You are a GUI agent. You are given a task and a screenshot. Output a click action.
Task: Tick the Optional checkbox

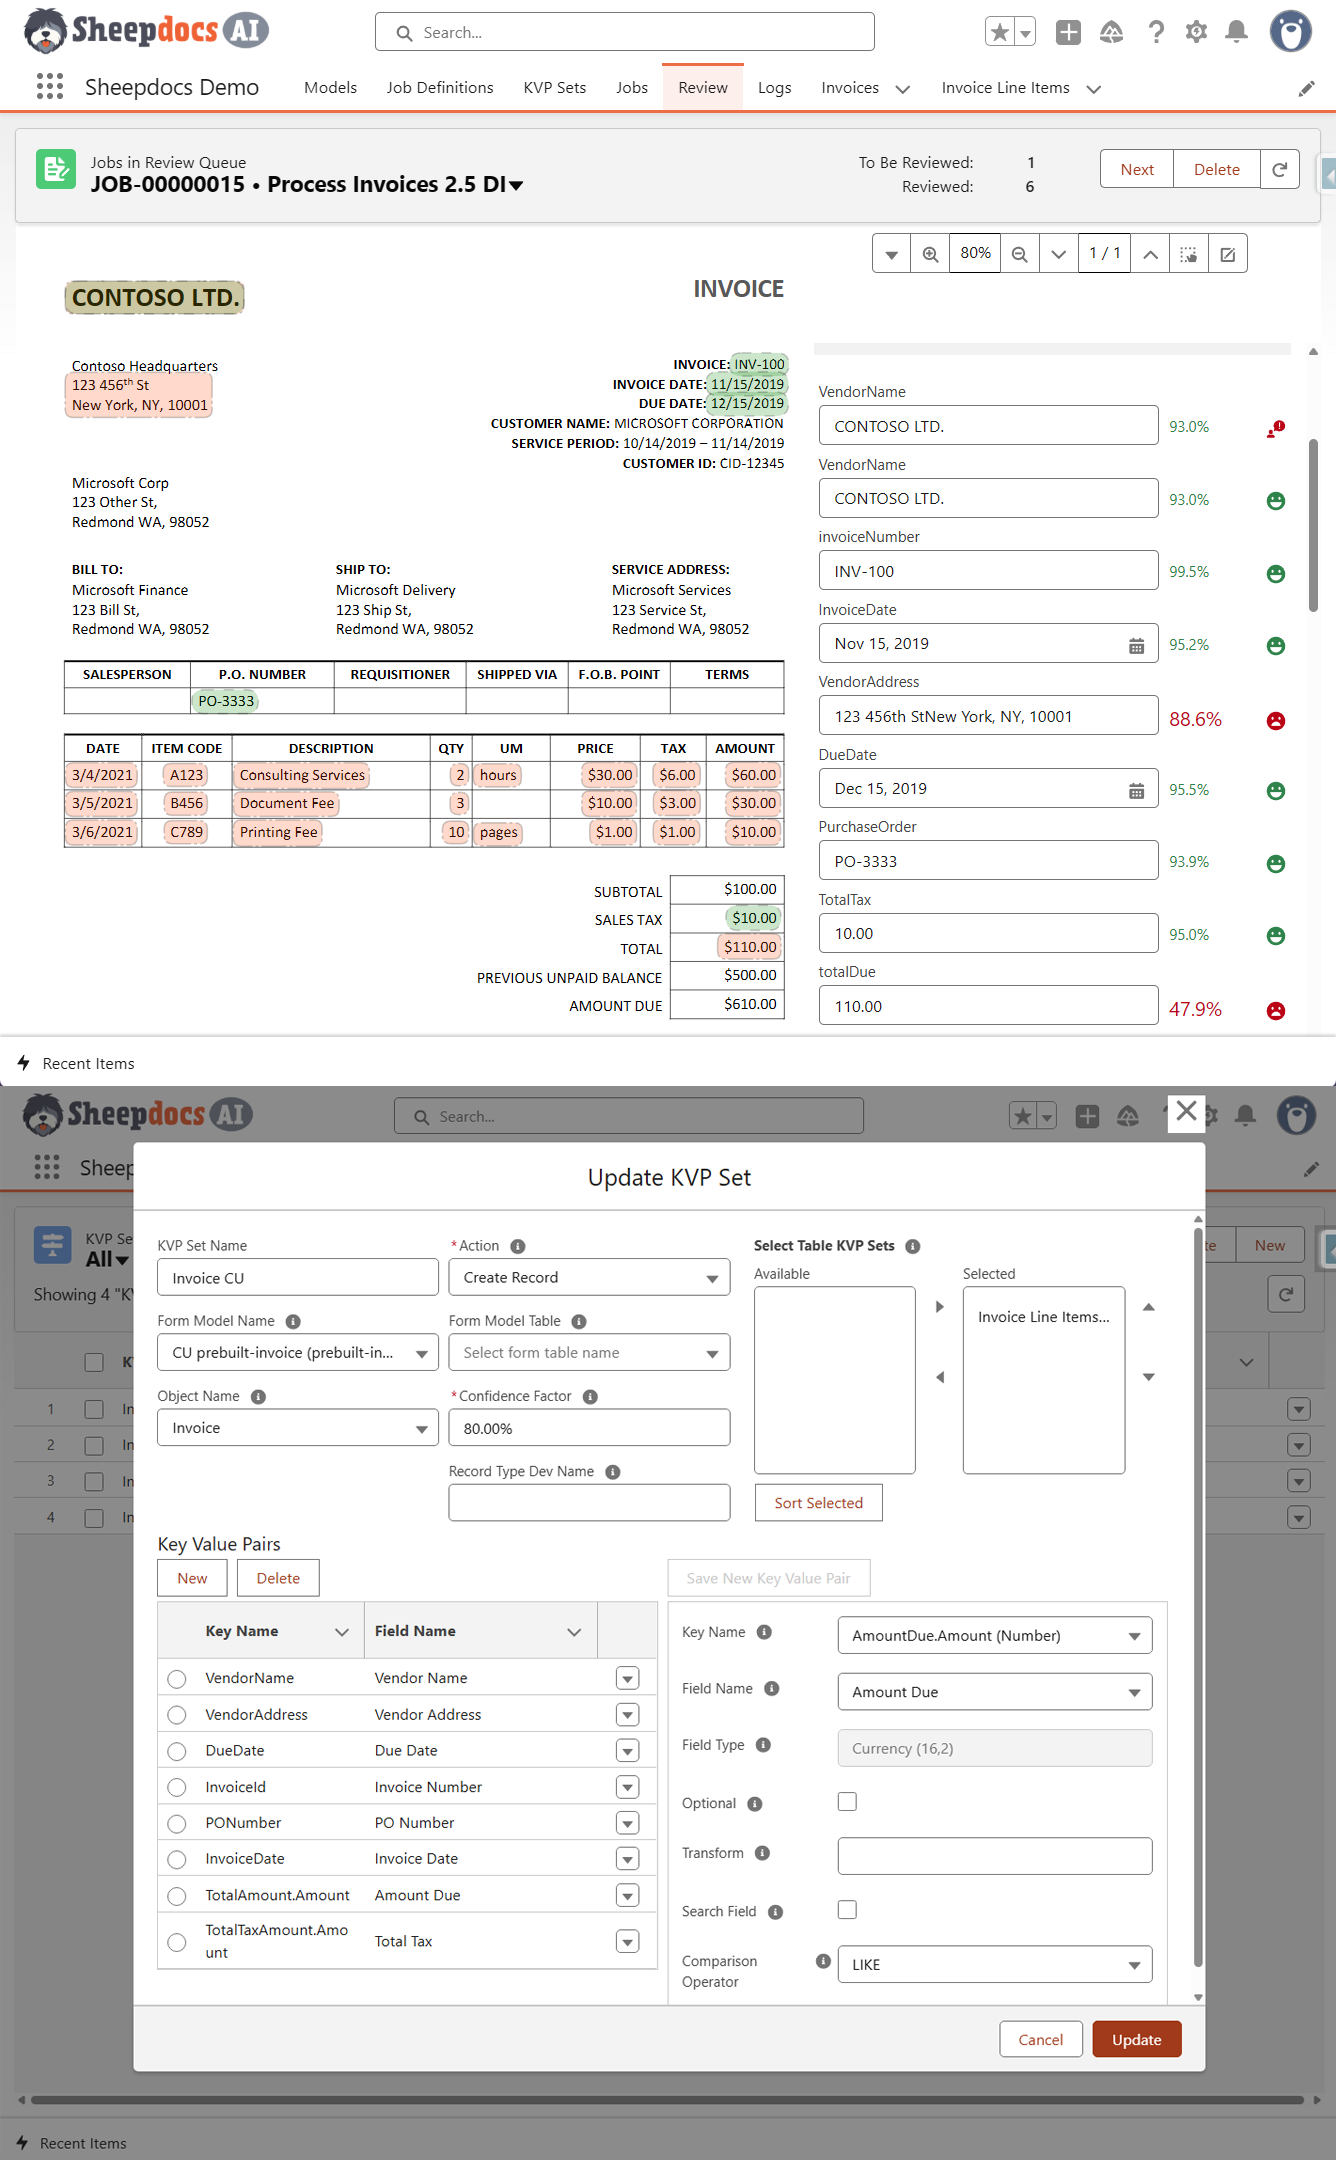(847, 1802)
